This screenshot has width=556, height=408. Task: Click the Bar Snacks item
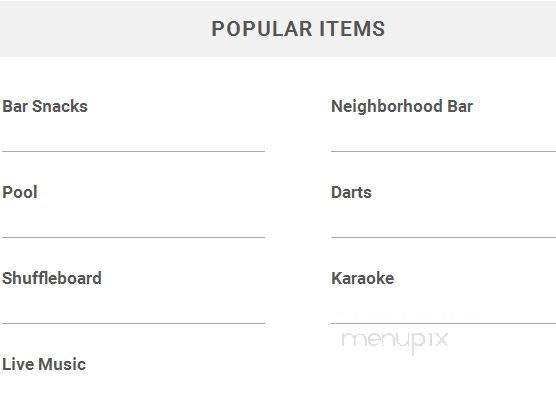(45, 106)
